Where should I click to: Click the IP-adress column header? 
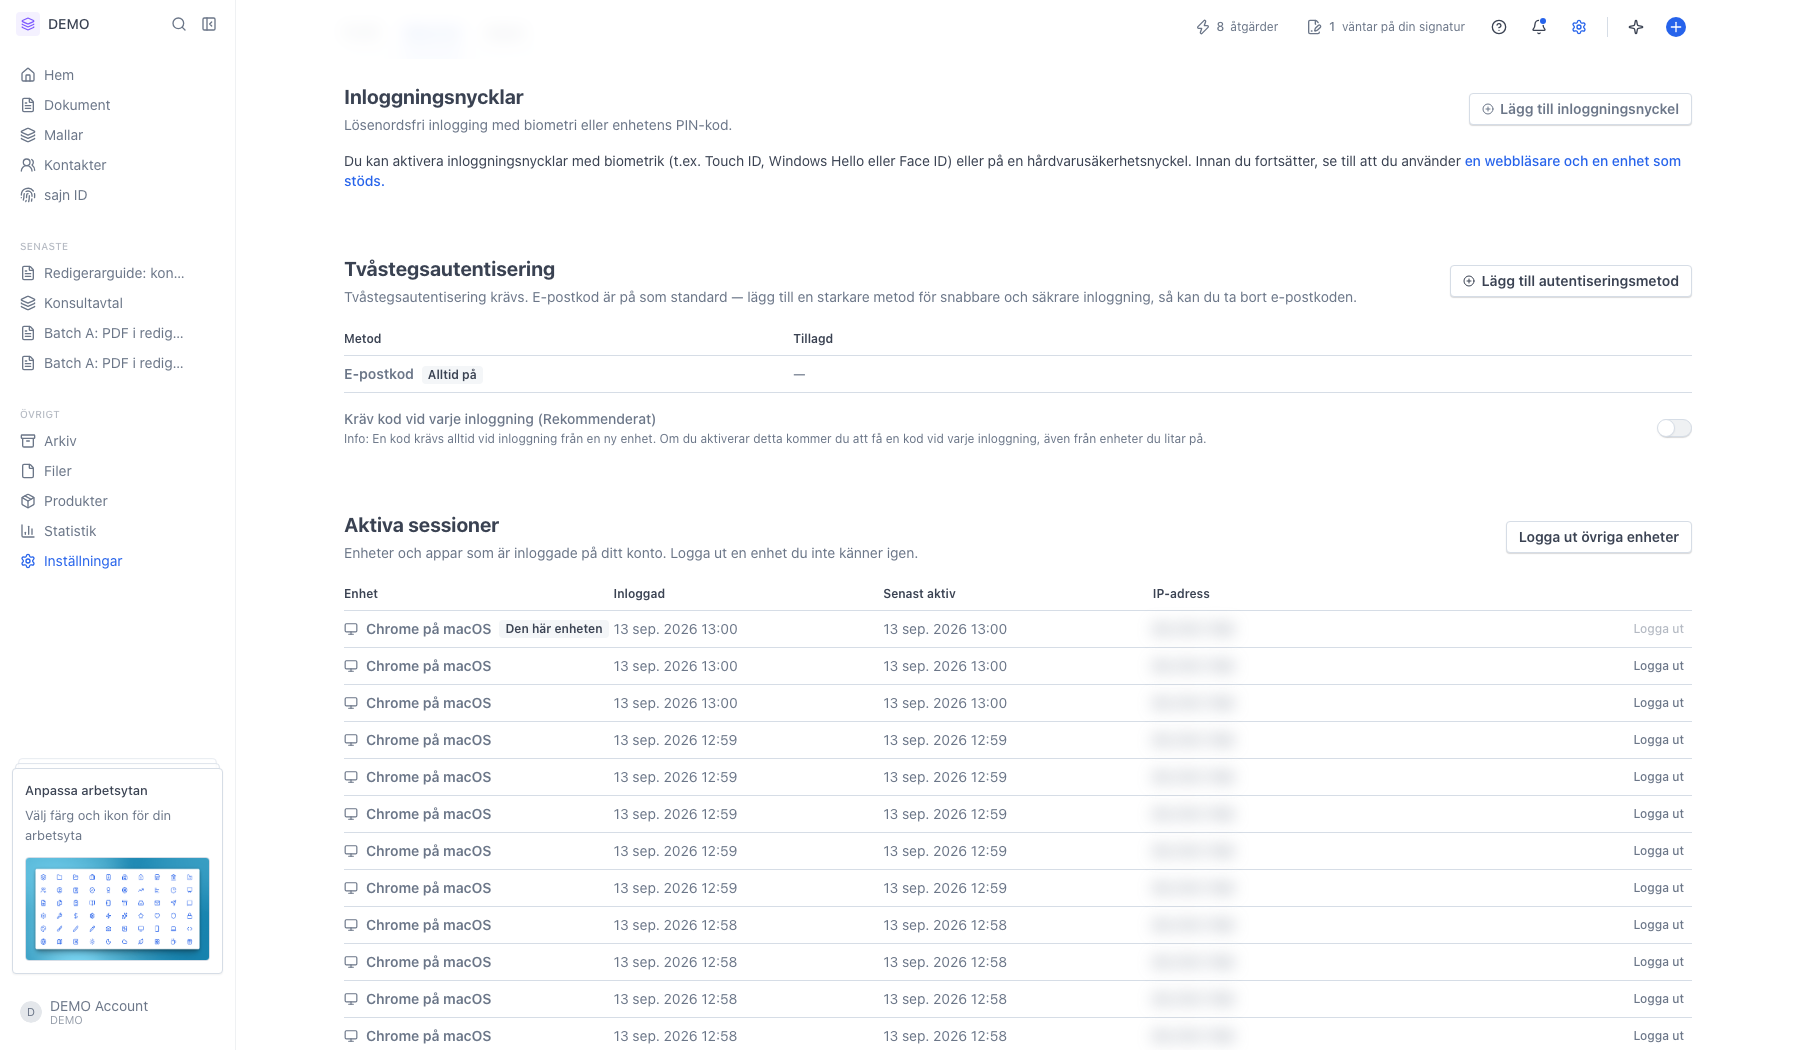1181,594
